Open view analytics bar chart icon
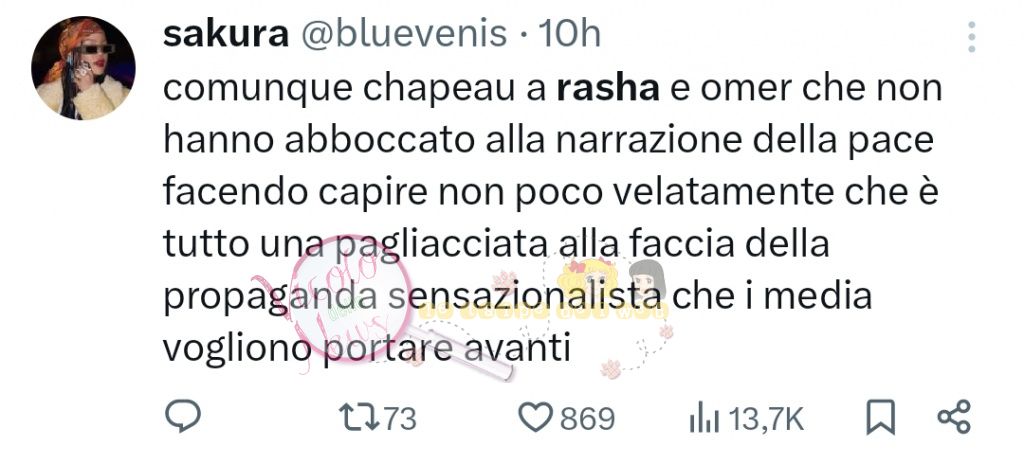Viewport: 1024px width, 464px height. click(x=704, y=419)
